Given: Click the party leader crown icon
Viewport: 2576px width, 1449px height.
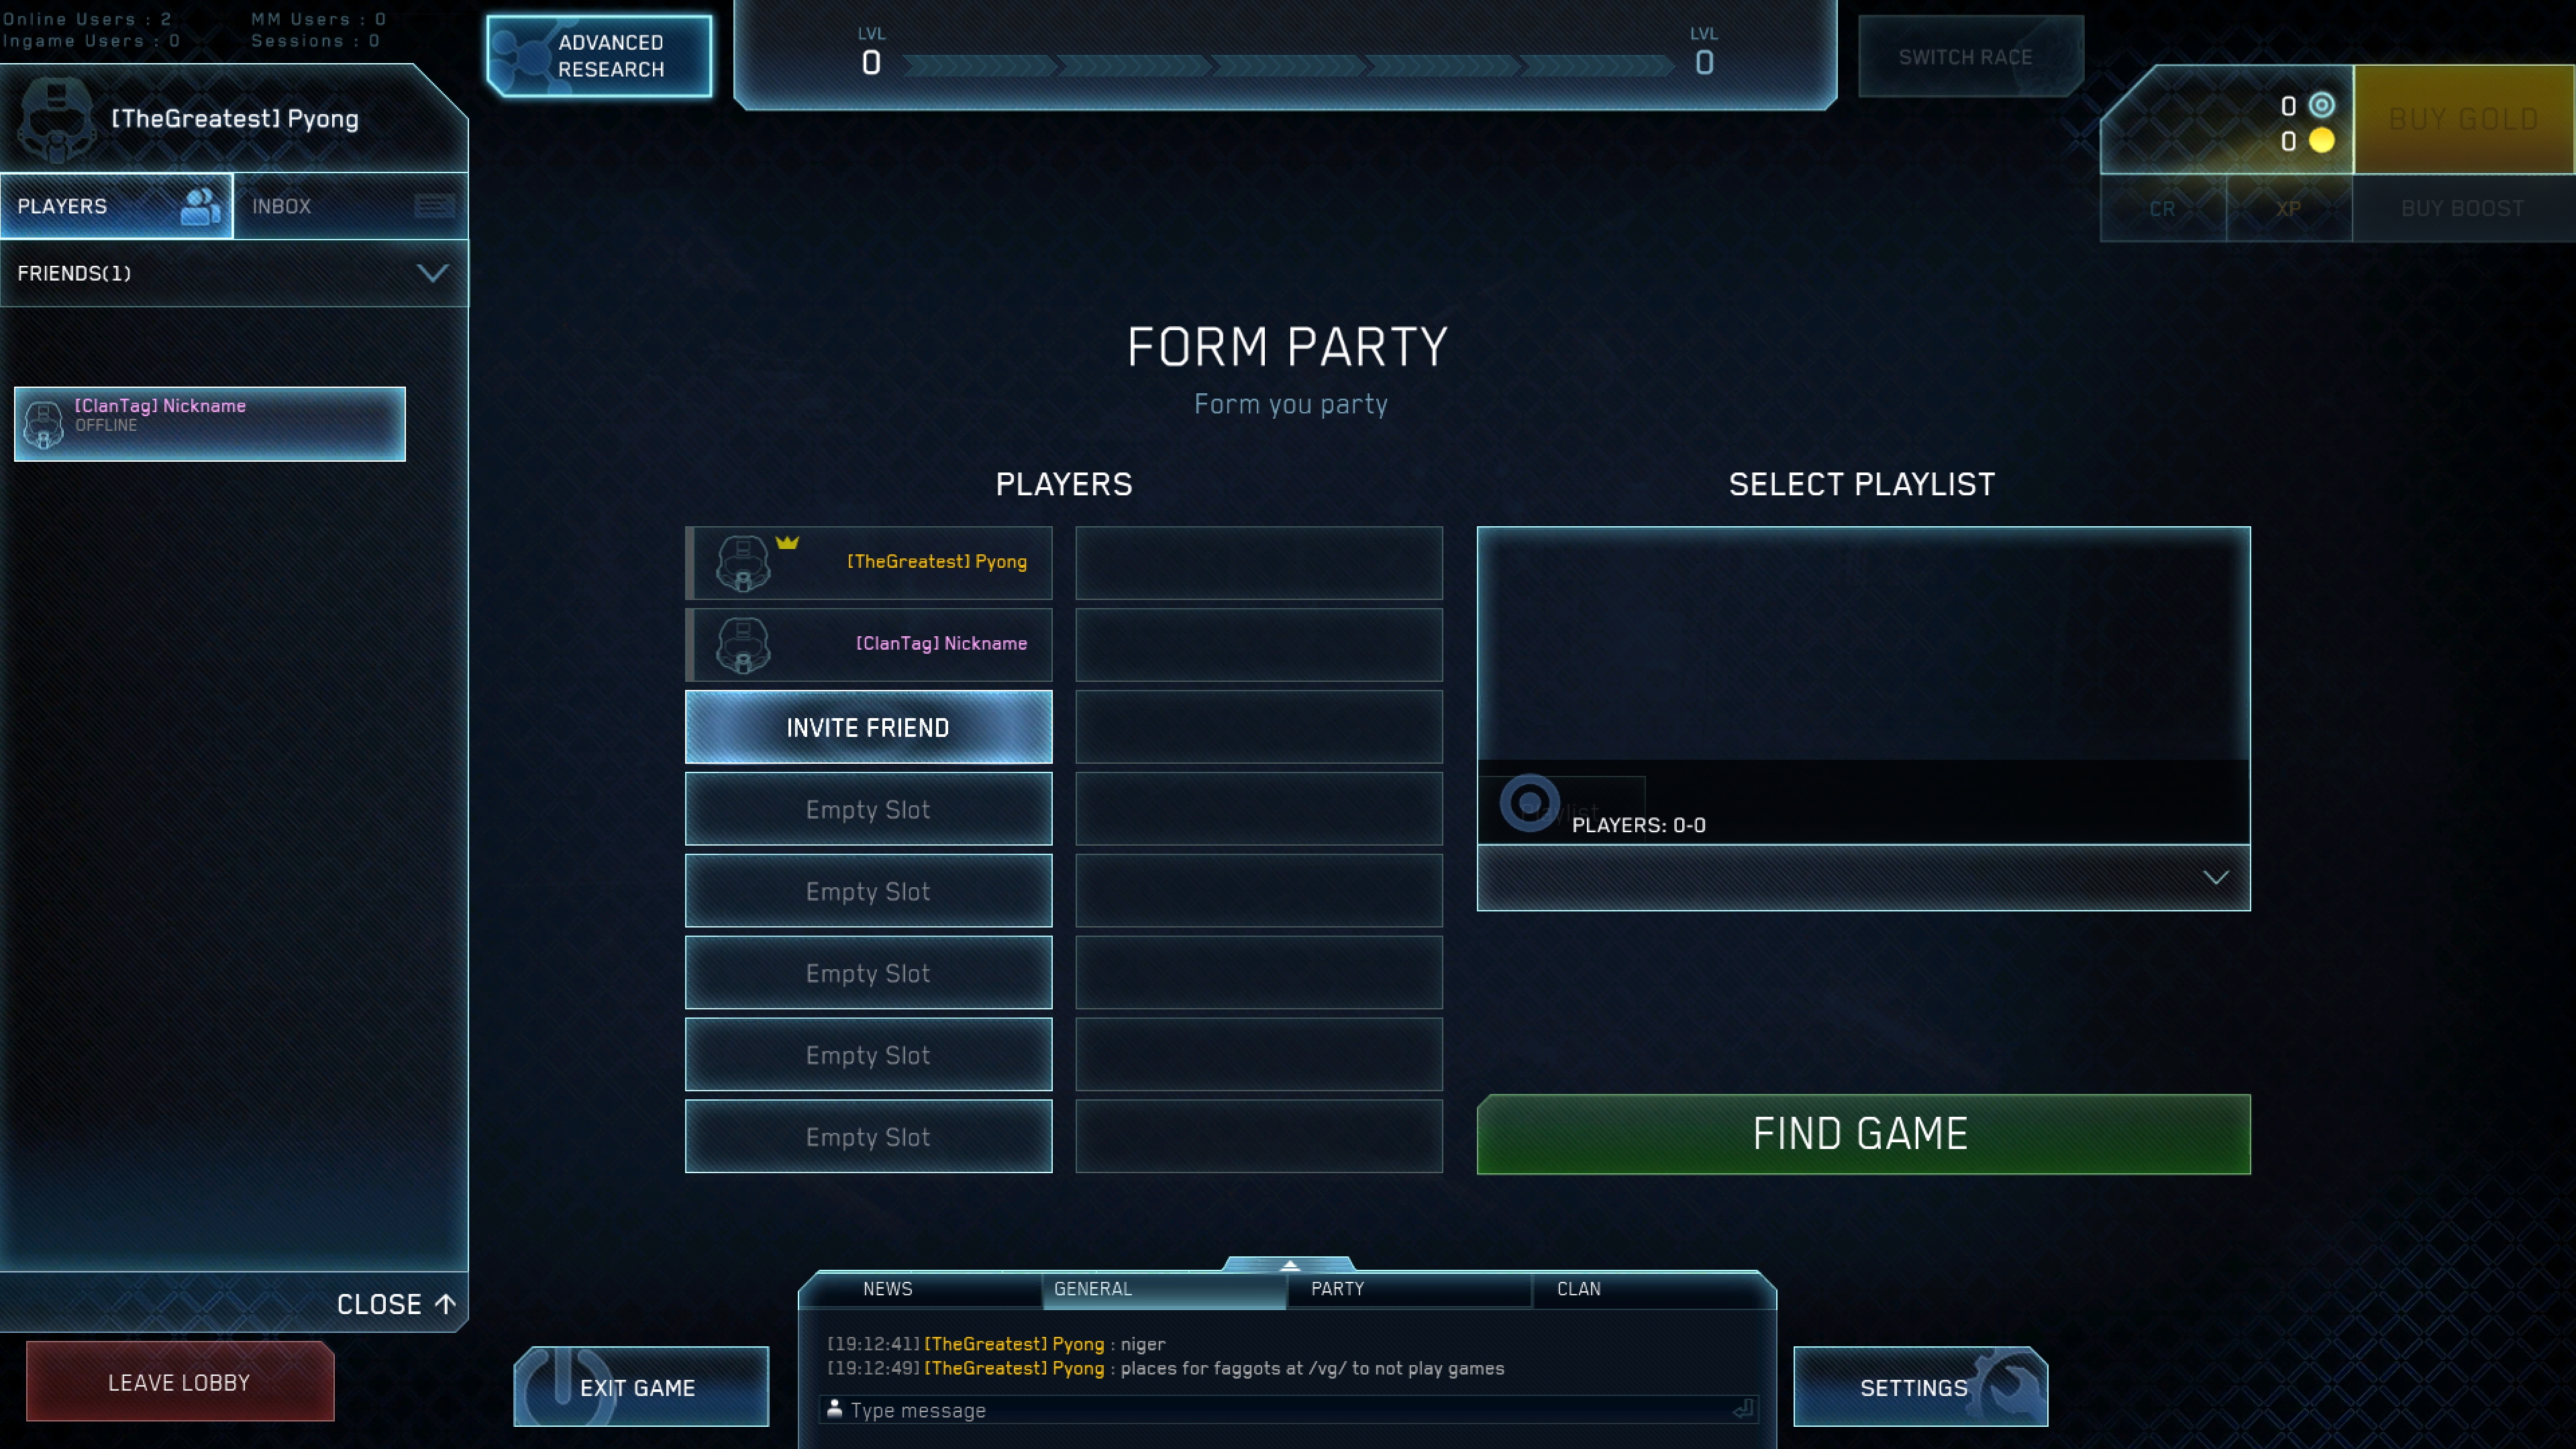Looking at the screenshot, I should [x=787, y=542].
